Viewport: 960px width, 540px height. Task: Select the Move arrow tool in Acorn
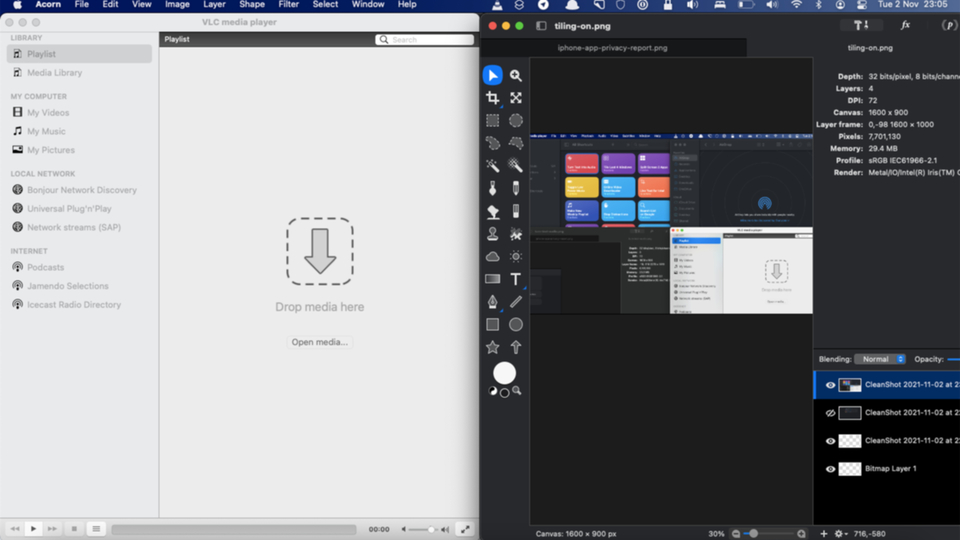point(493,75)
